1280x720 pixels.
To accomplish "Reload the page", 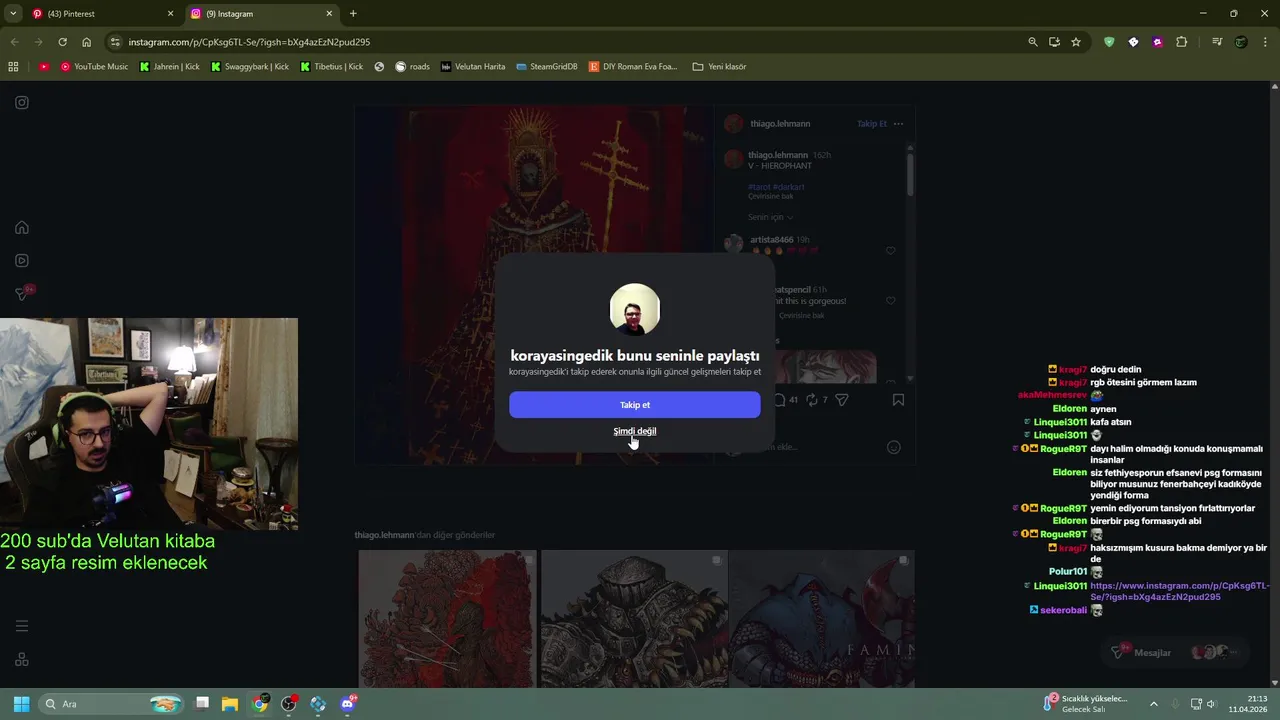I will tap(62, 42).
